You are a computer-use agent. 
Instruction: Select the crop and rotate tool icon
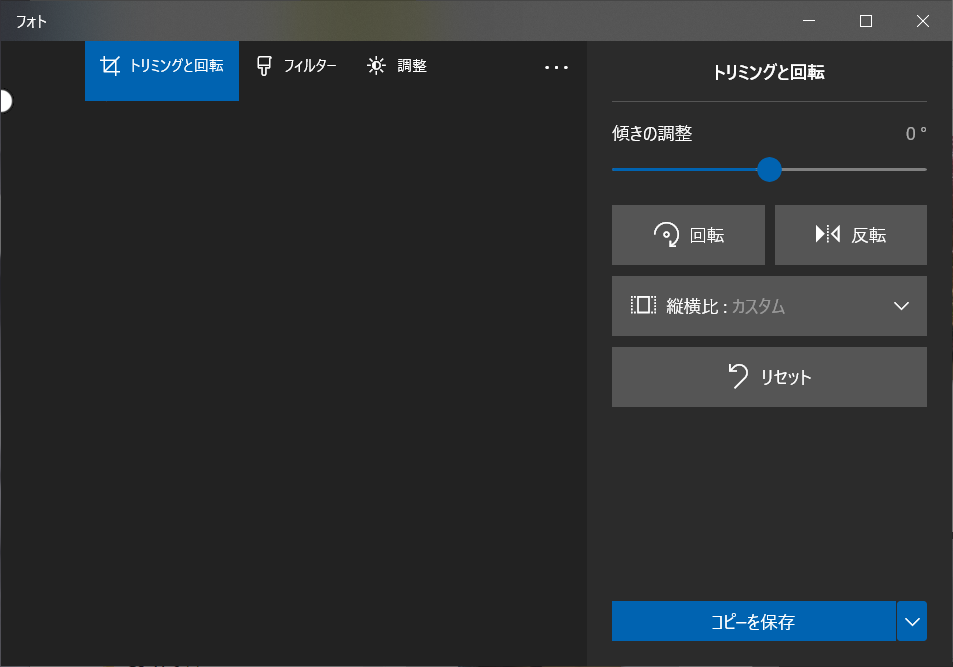(110, 65)
